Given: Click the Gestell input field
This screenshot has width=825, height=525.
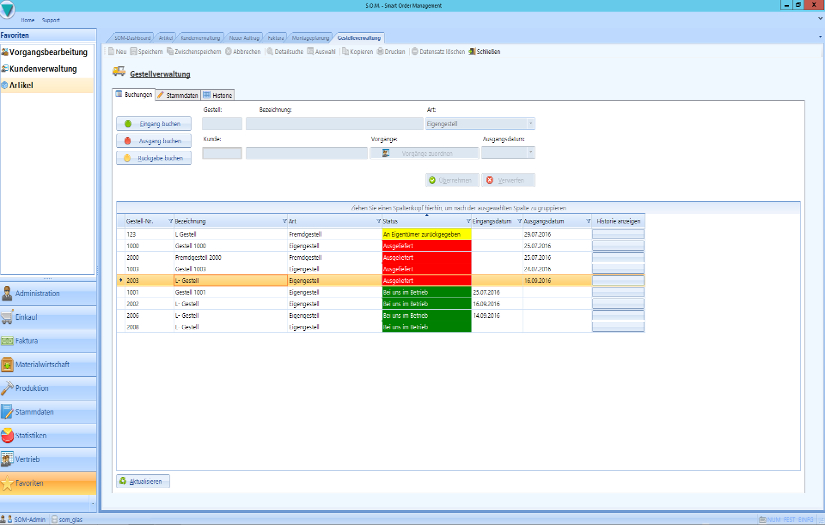Looking at the screenshot, I should pyautogui.click(x=222, y=124).
